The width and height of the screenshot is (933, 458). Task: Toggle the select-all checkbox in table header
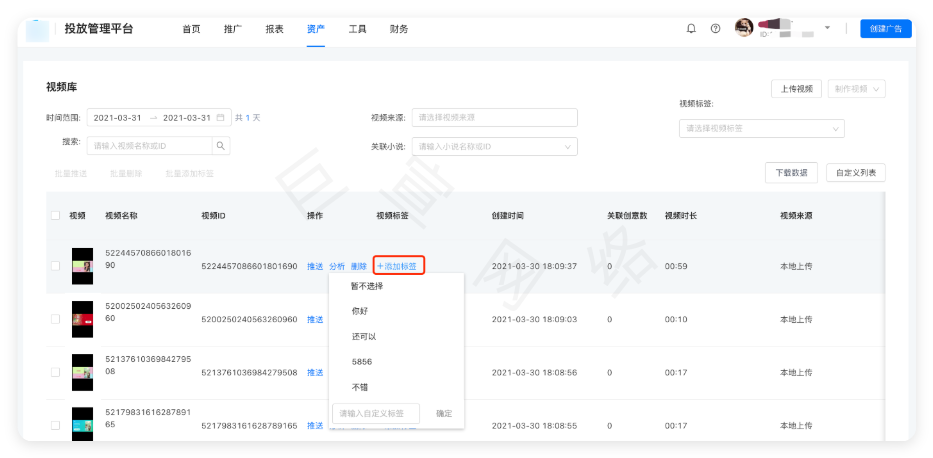[x=55, y=216]
